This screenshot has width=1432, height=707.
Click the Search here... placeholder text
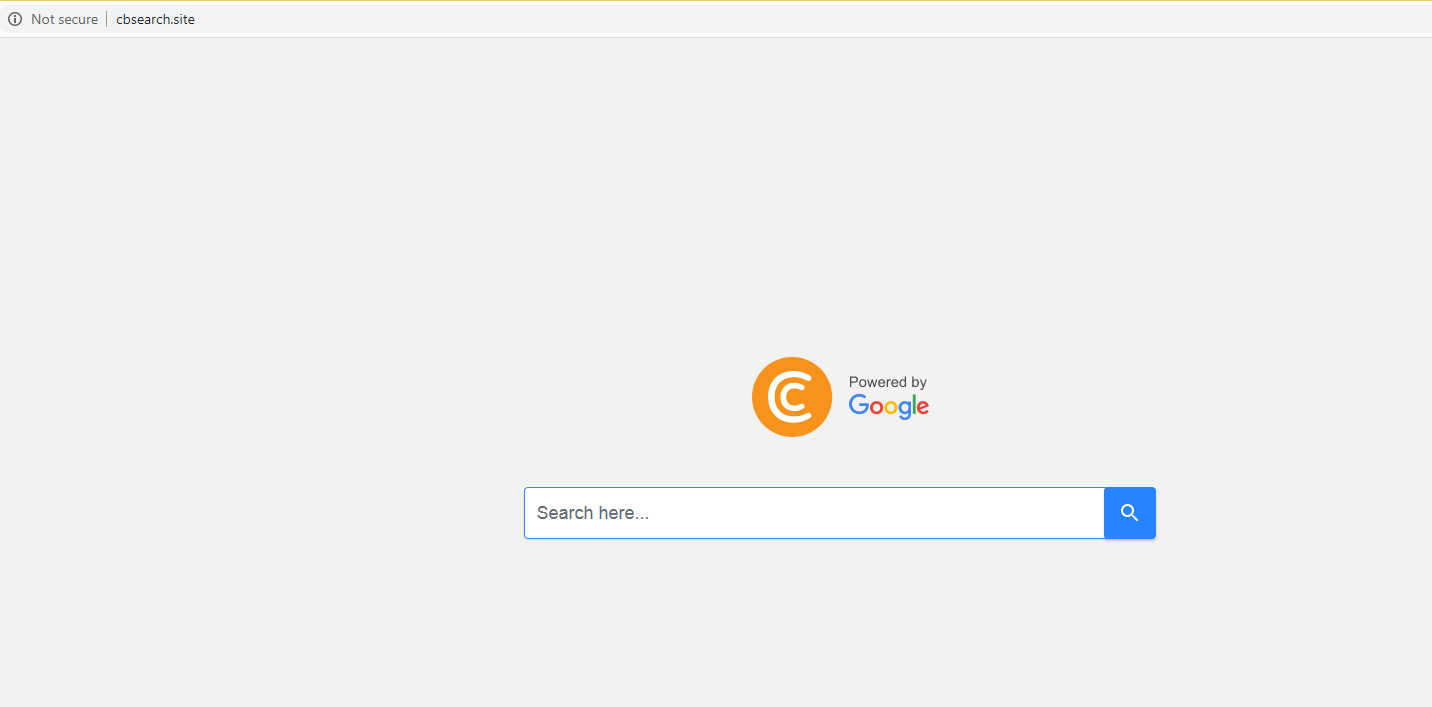[x=593, y=513]
